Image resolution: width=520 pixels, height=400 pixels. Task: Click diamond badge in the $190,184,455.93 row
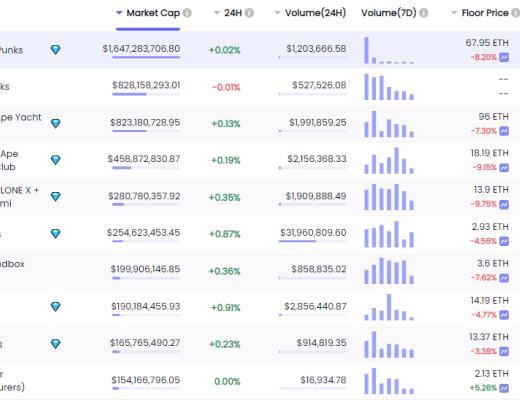point(56,306)
